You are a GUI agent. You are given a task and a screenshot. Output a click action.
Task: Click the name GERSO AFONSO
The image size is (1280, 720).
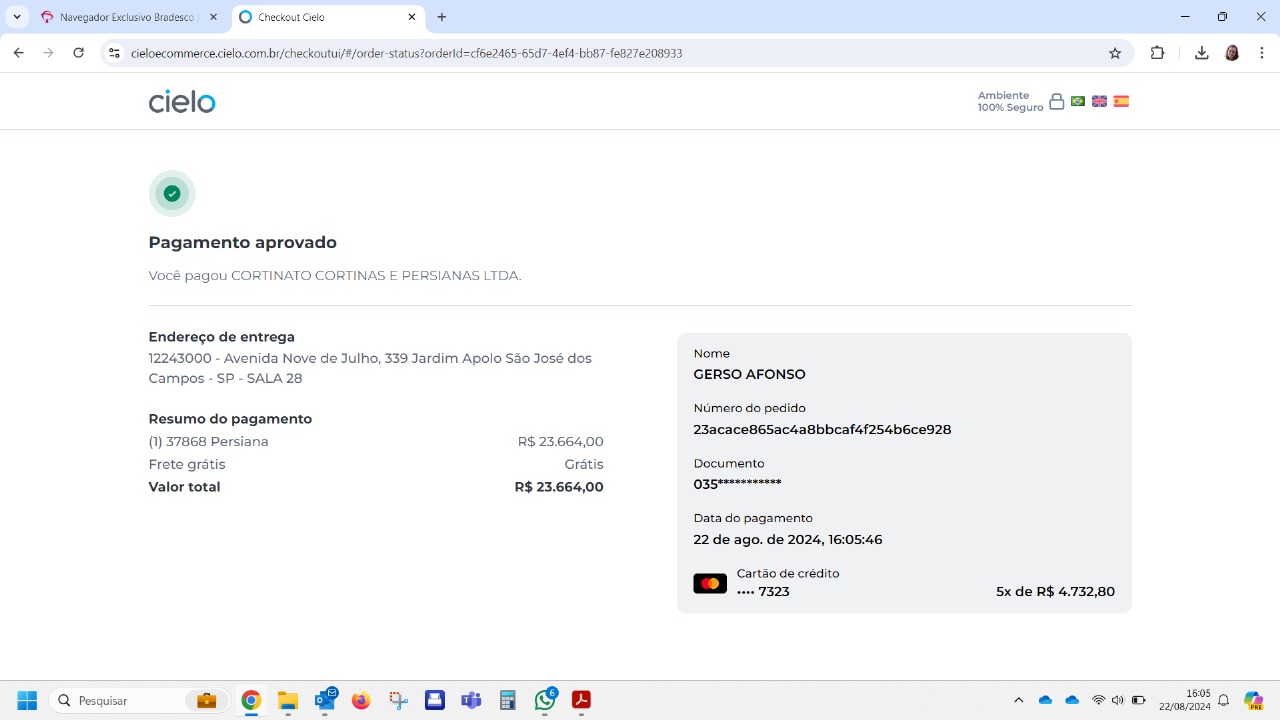coord(749,375)
